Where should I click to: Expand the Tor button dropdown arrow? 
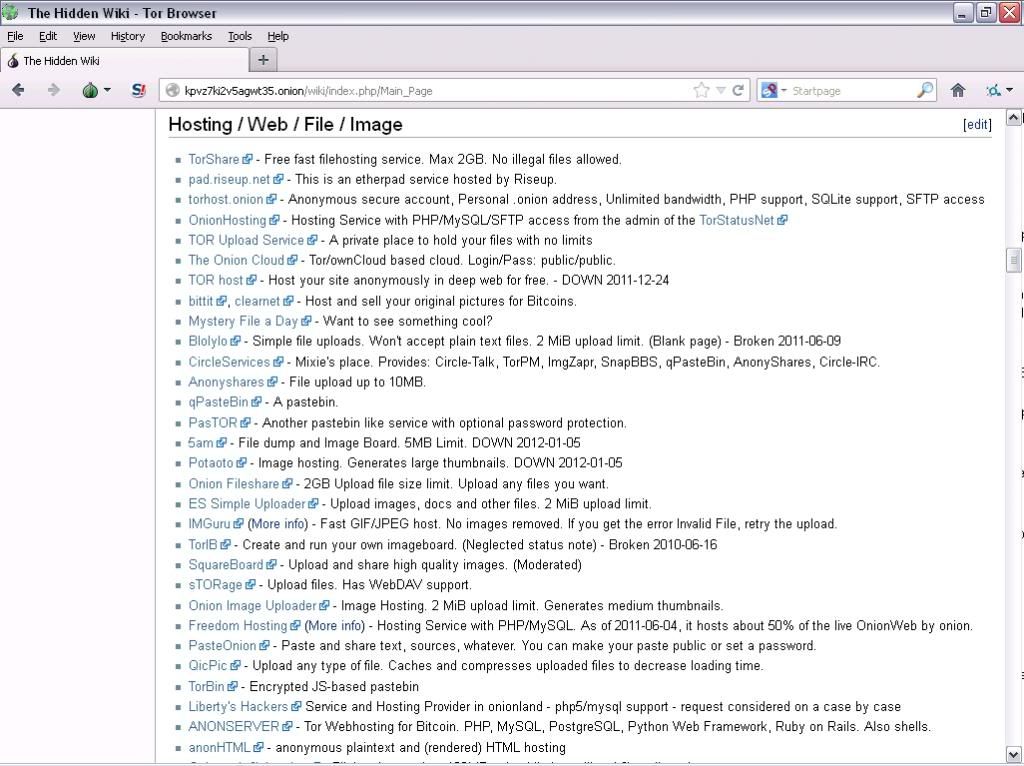click(x=107, y=90)
